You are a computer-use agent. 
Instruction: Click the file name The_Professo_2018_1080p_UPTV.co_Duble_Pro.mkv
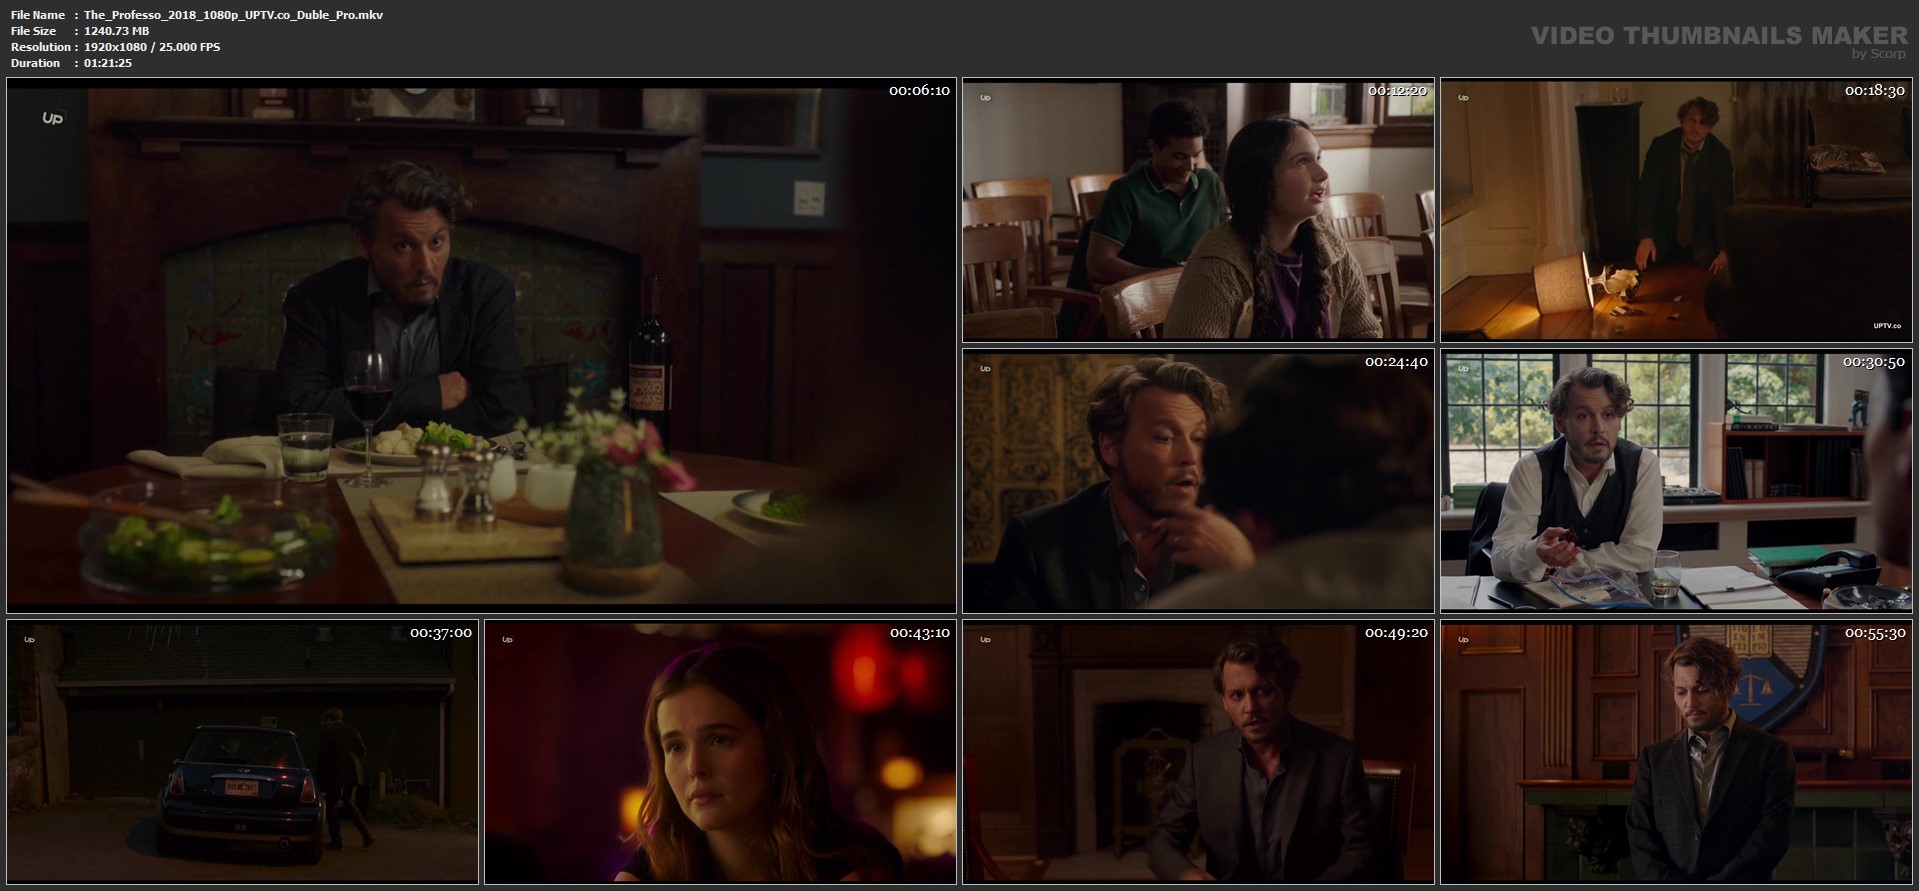[x=233, y=15]
